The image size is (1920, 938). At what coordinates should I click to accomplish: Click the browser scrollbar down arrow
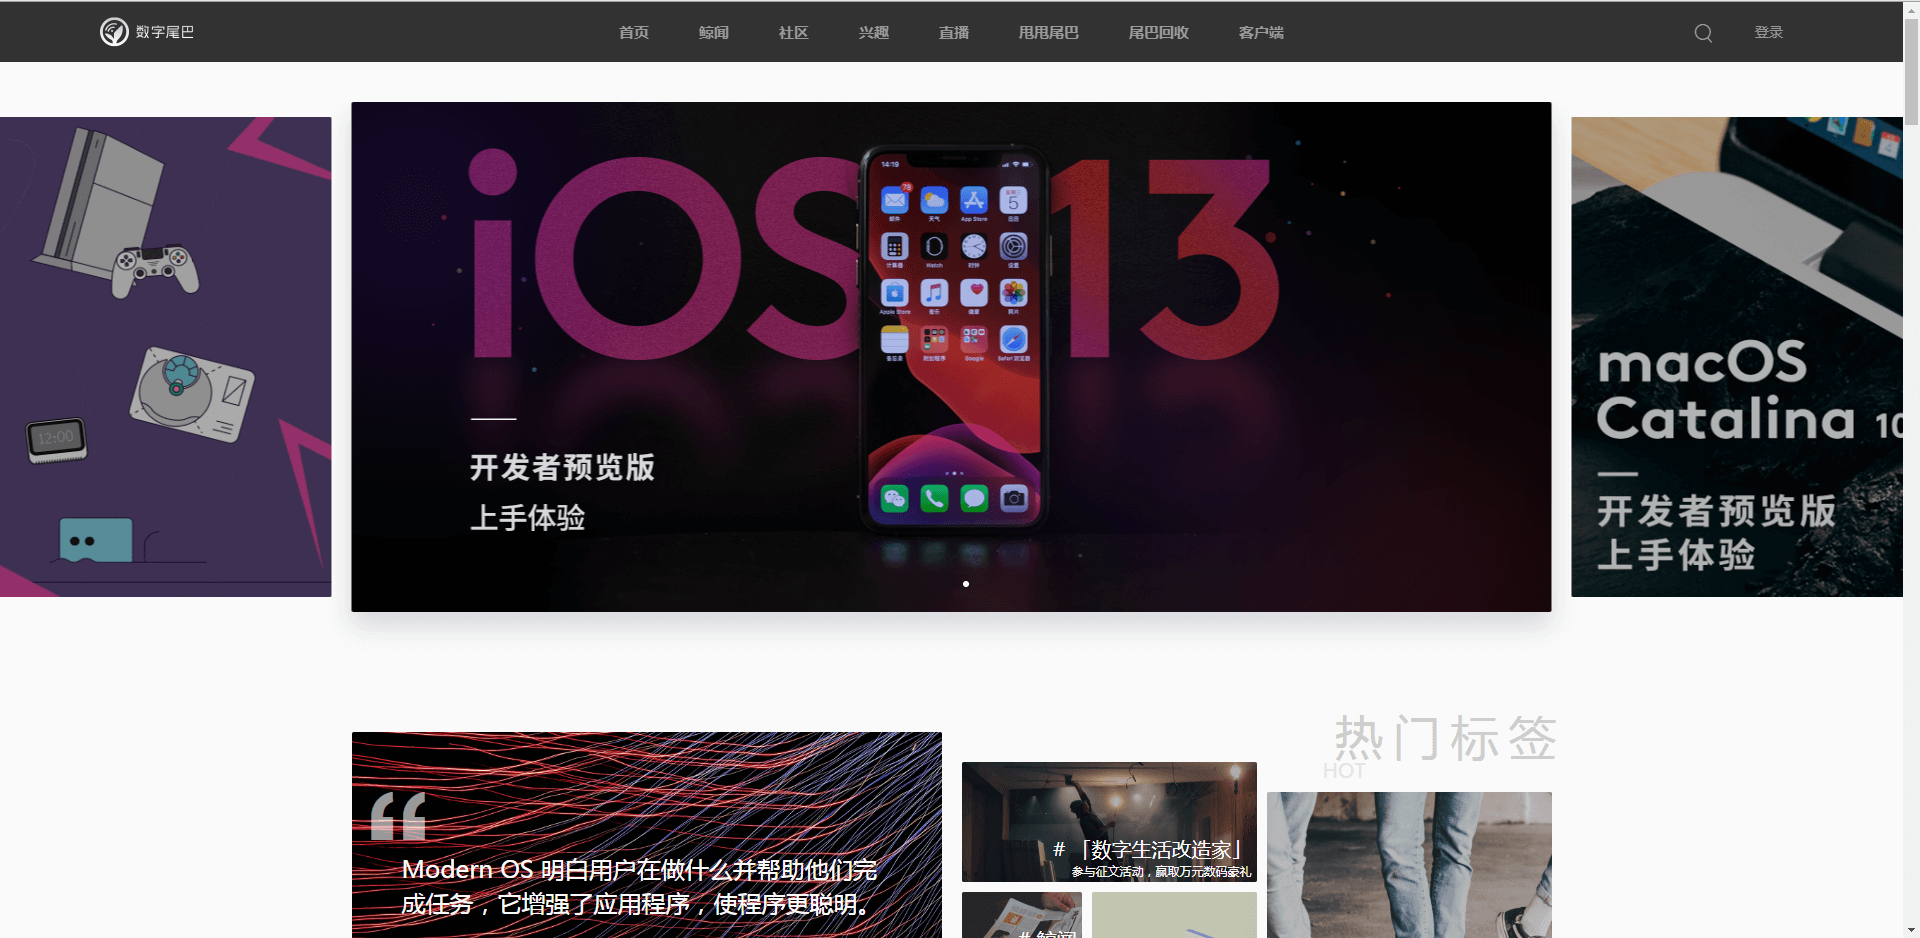(1913, 929)
